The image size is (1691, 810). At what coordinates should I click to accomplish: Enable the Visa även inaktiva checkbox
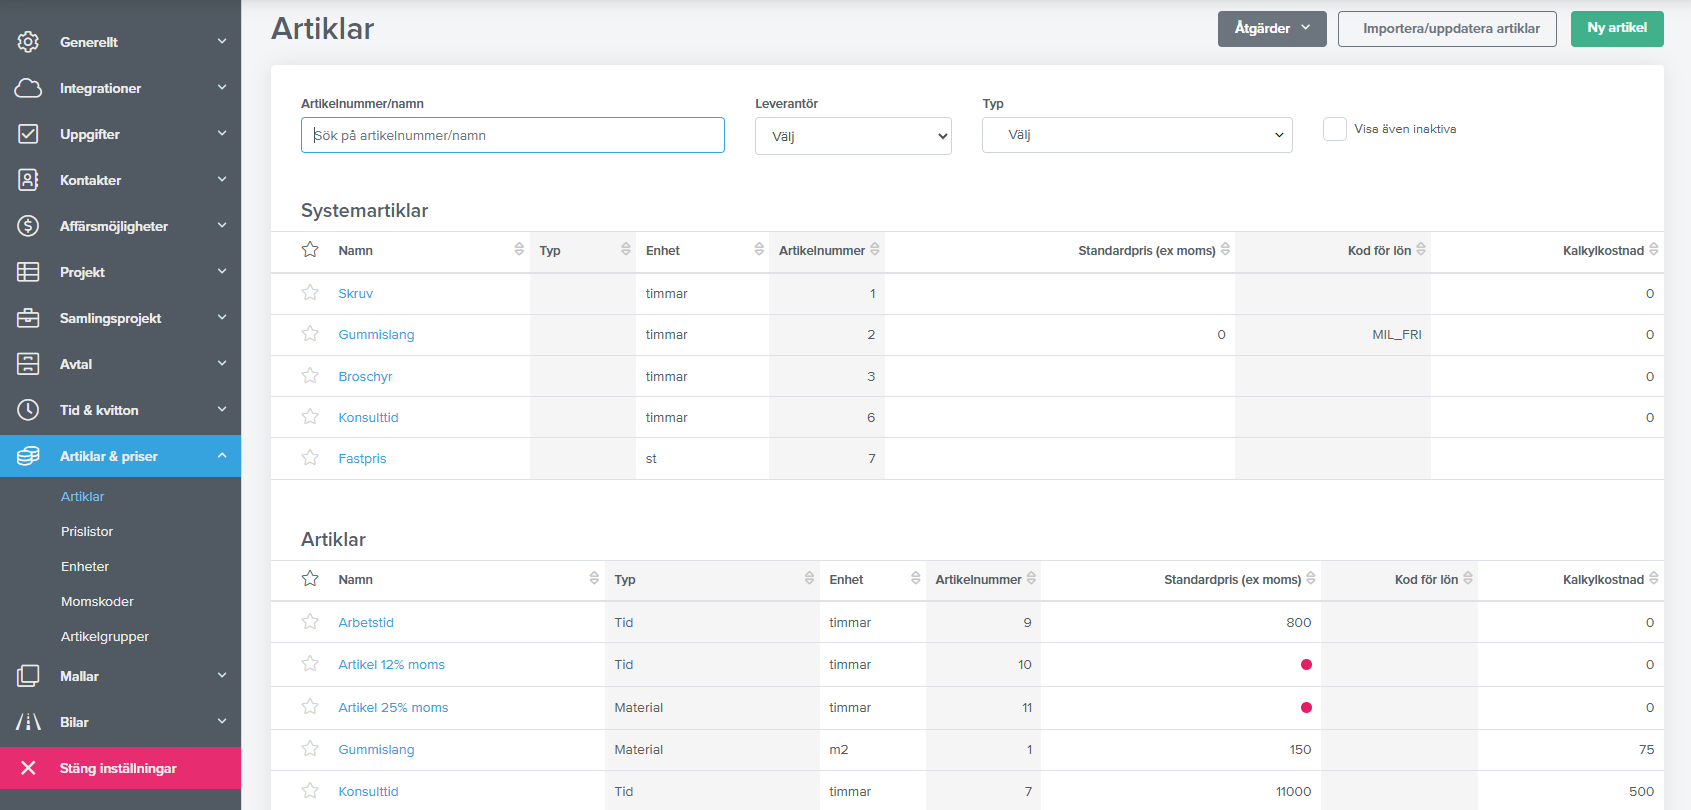pos(1334,129)
